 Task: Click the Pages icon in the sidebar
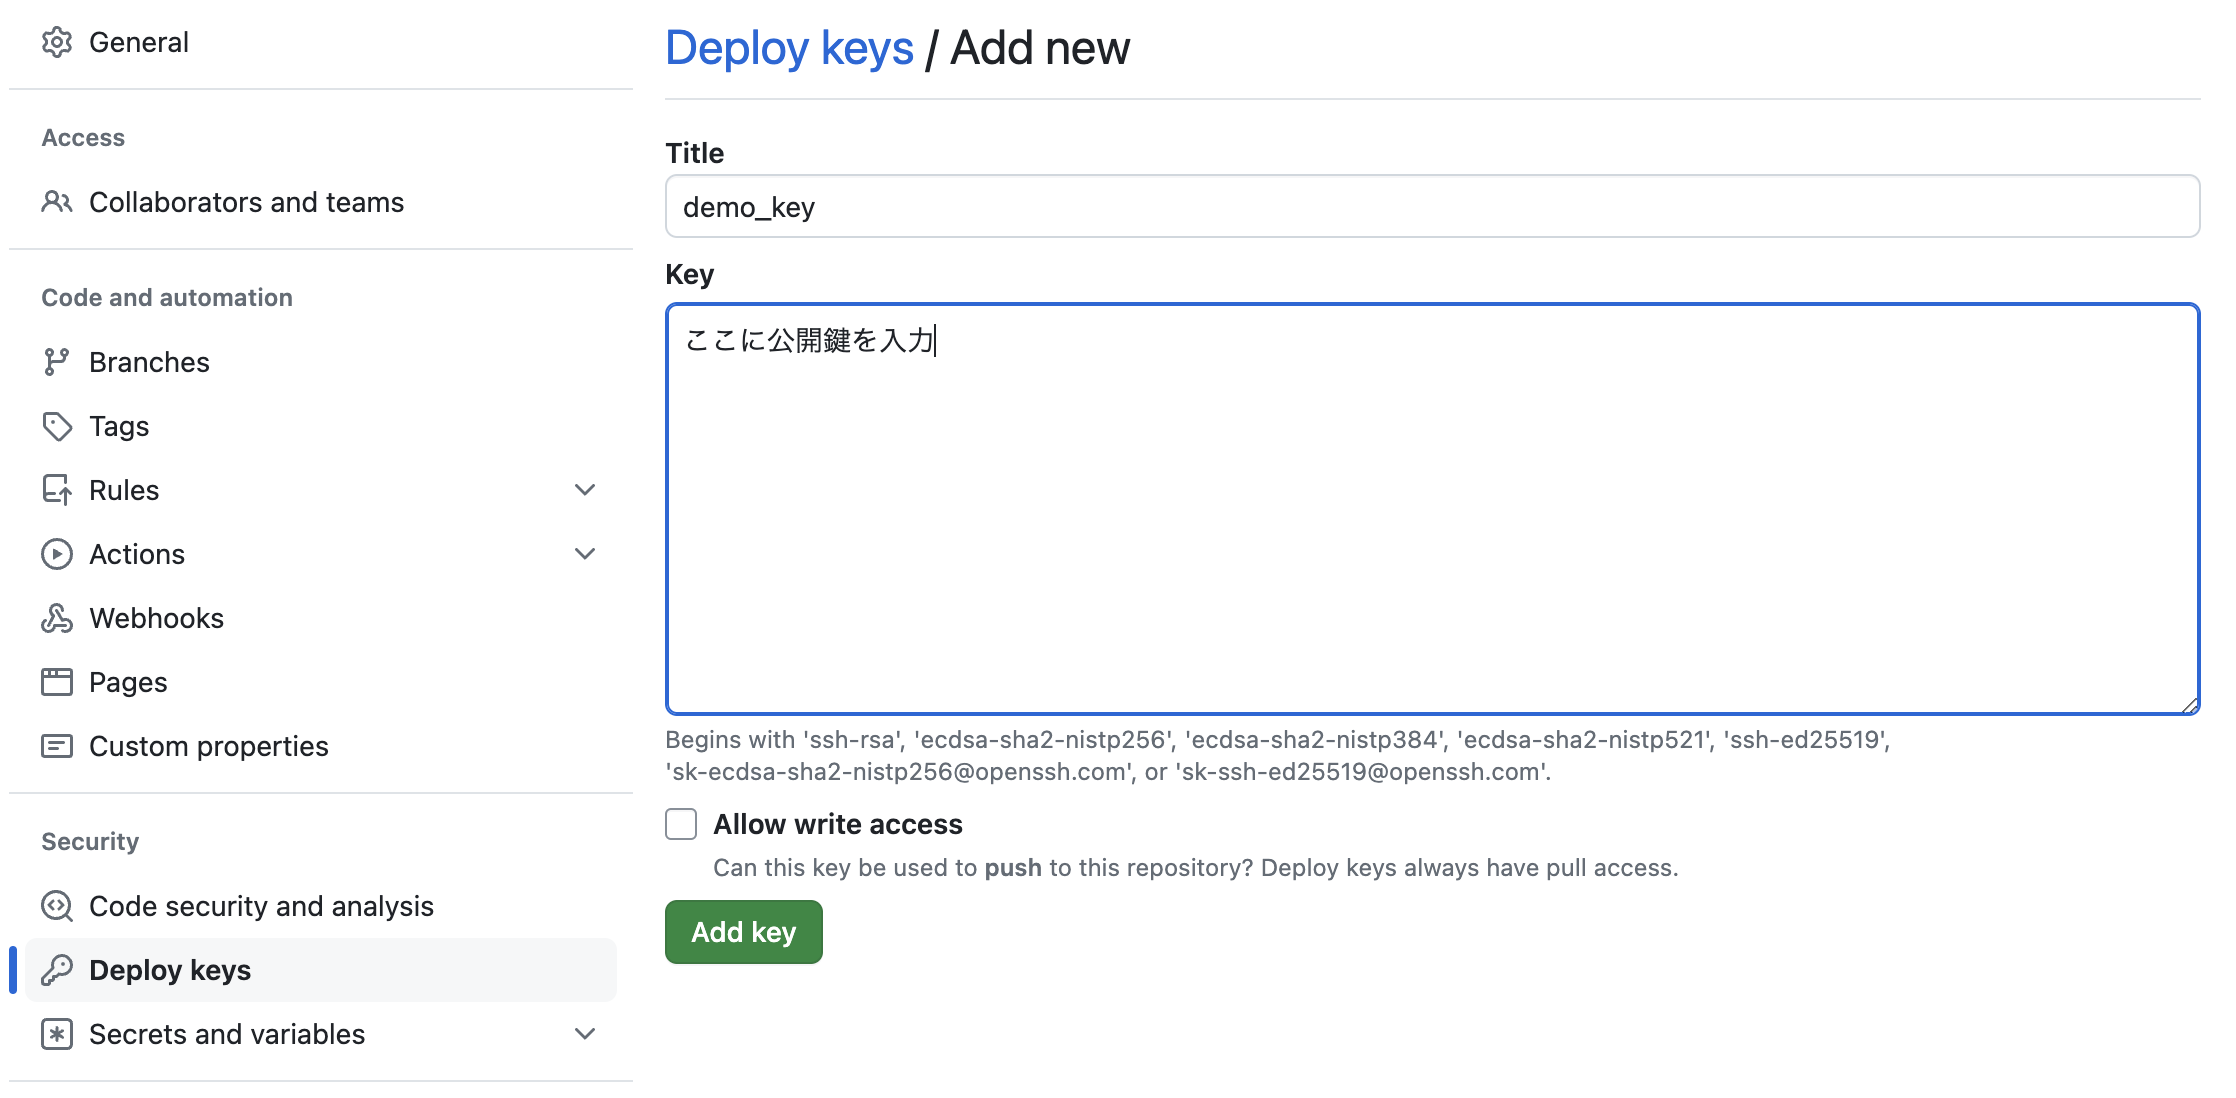pos(58,681)
